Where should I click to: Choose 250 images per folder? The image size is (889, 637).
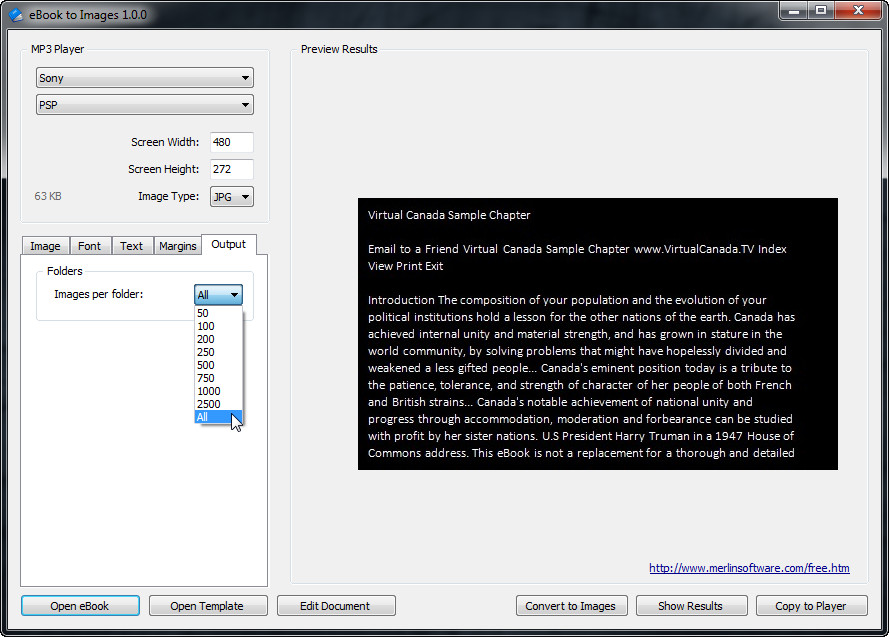click(218, 353)
